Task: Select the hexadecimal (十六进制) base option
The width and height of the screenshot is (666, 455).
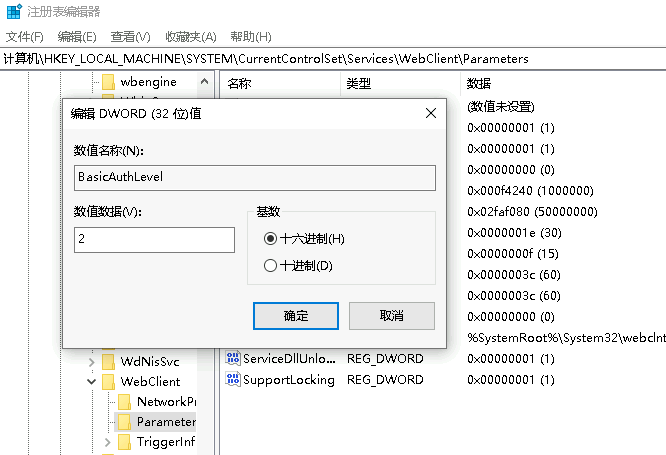Action: 269,239
